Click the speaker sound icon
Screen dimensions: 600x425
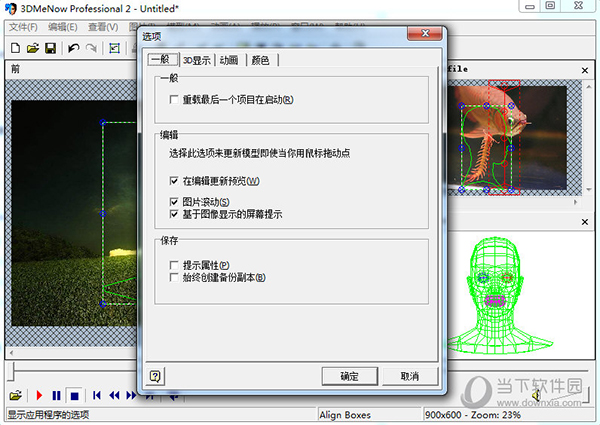536,395
